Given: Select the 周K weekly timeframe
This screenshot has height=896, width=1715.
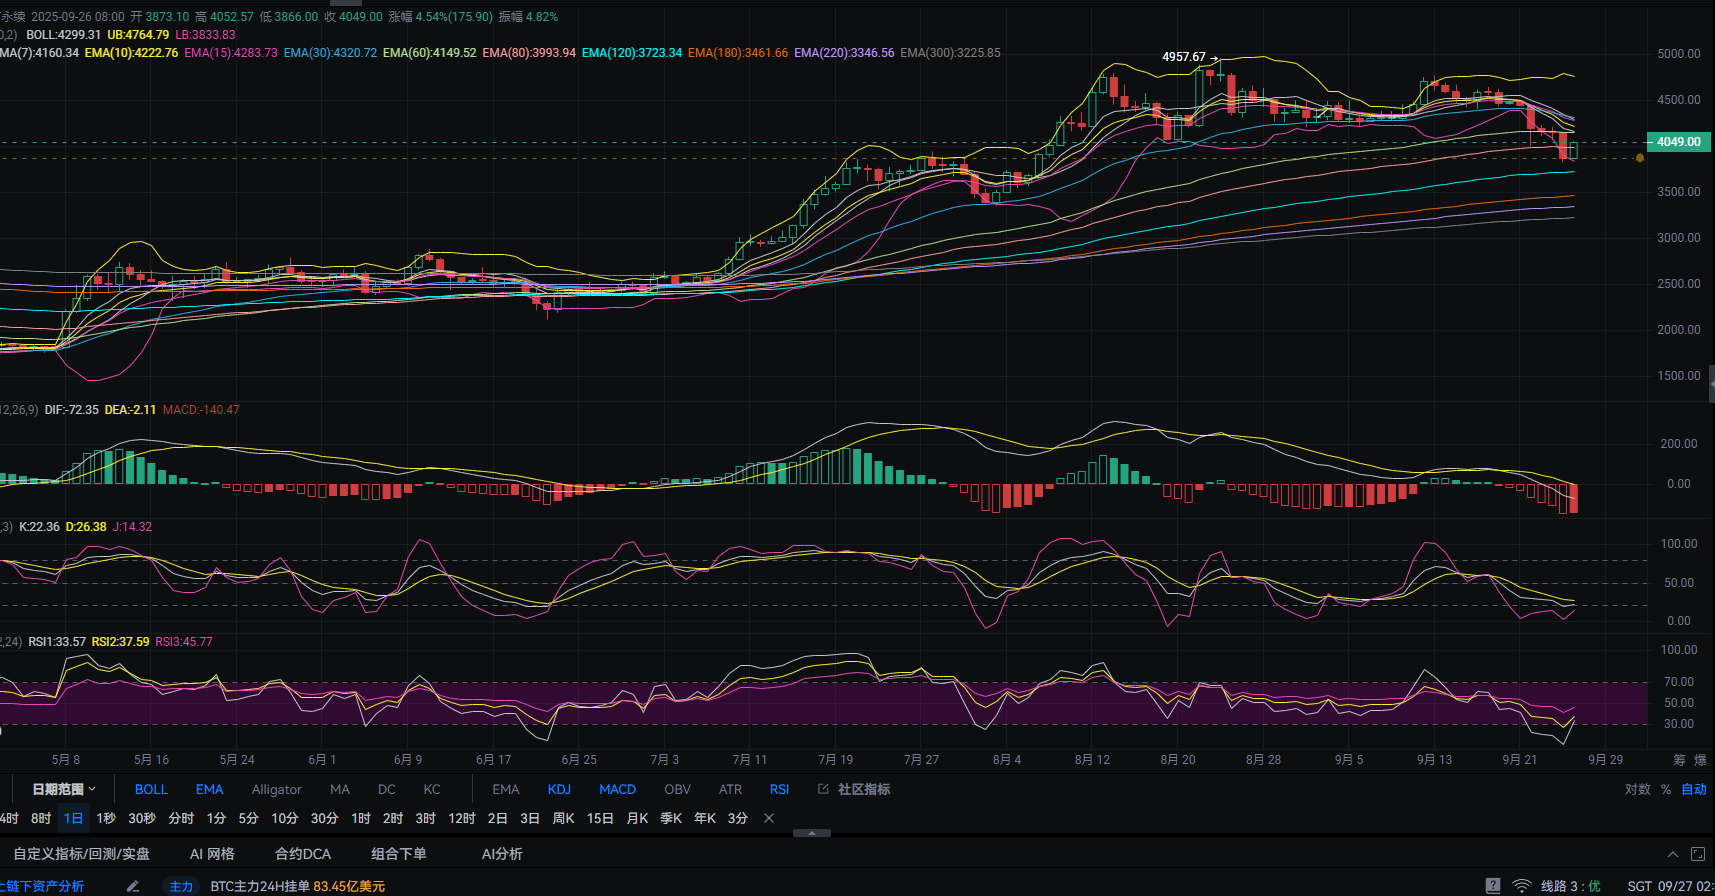Looking at the screenshot, I should [564, 818].
